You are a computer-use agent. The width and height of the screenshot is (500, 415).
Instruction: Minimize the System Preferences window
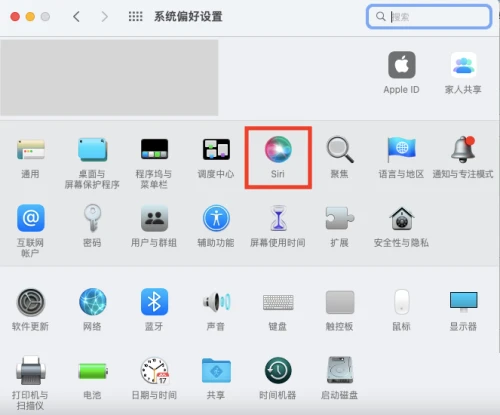(30, 16)
